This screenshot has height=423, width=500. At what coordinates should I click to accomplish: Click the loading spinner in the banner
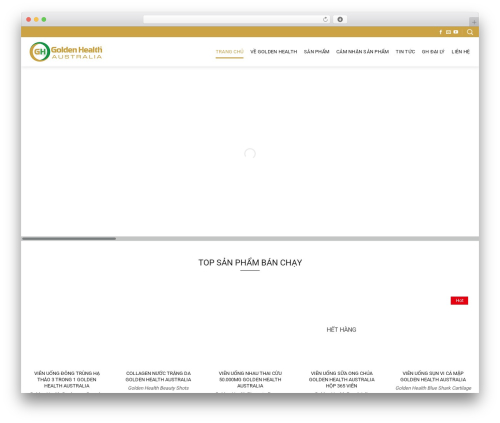[x=250, y=154]
